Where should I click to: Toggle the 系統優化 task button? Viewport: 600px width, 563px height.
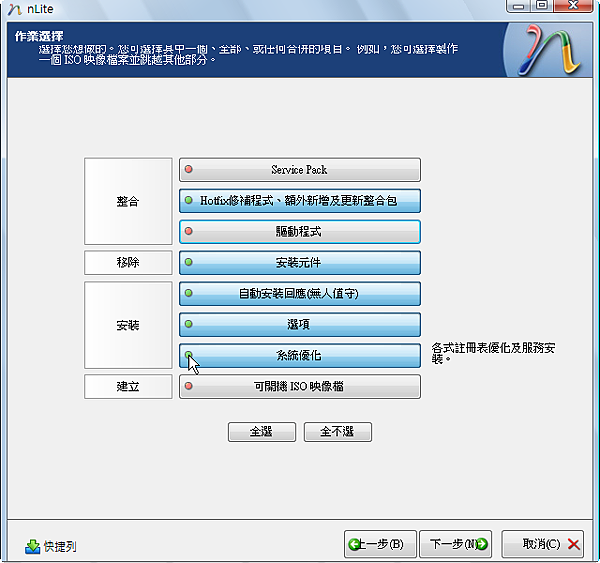(x=300, y=356)
